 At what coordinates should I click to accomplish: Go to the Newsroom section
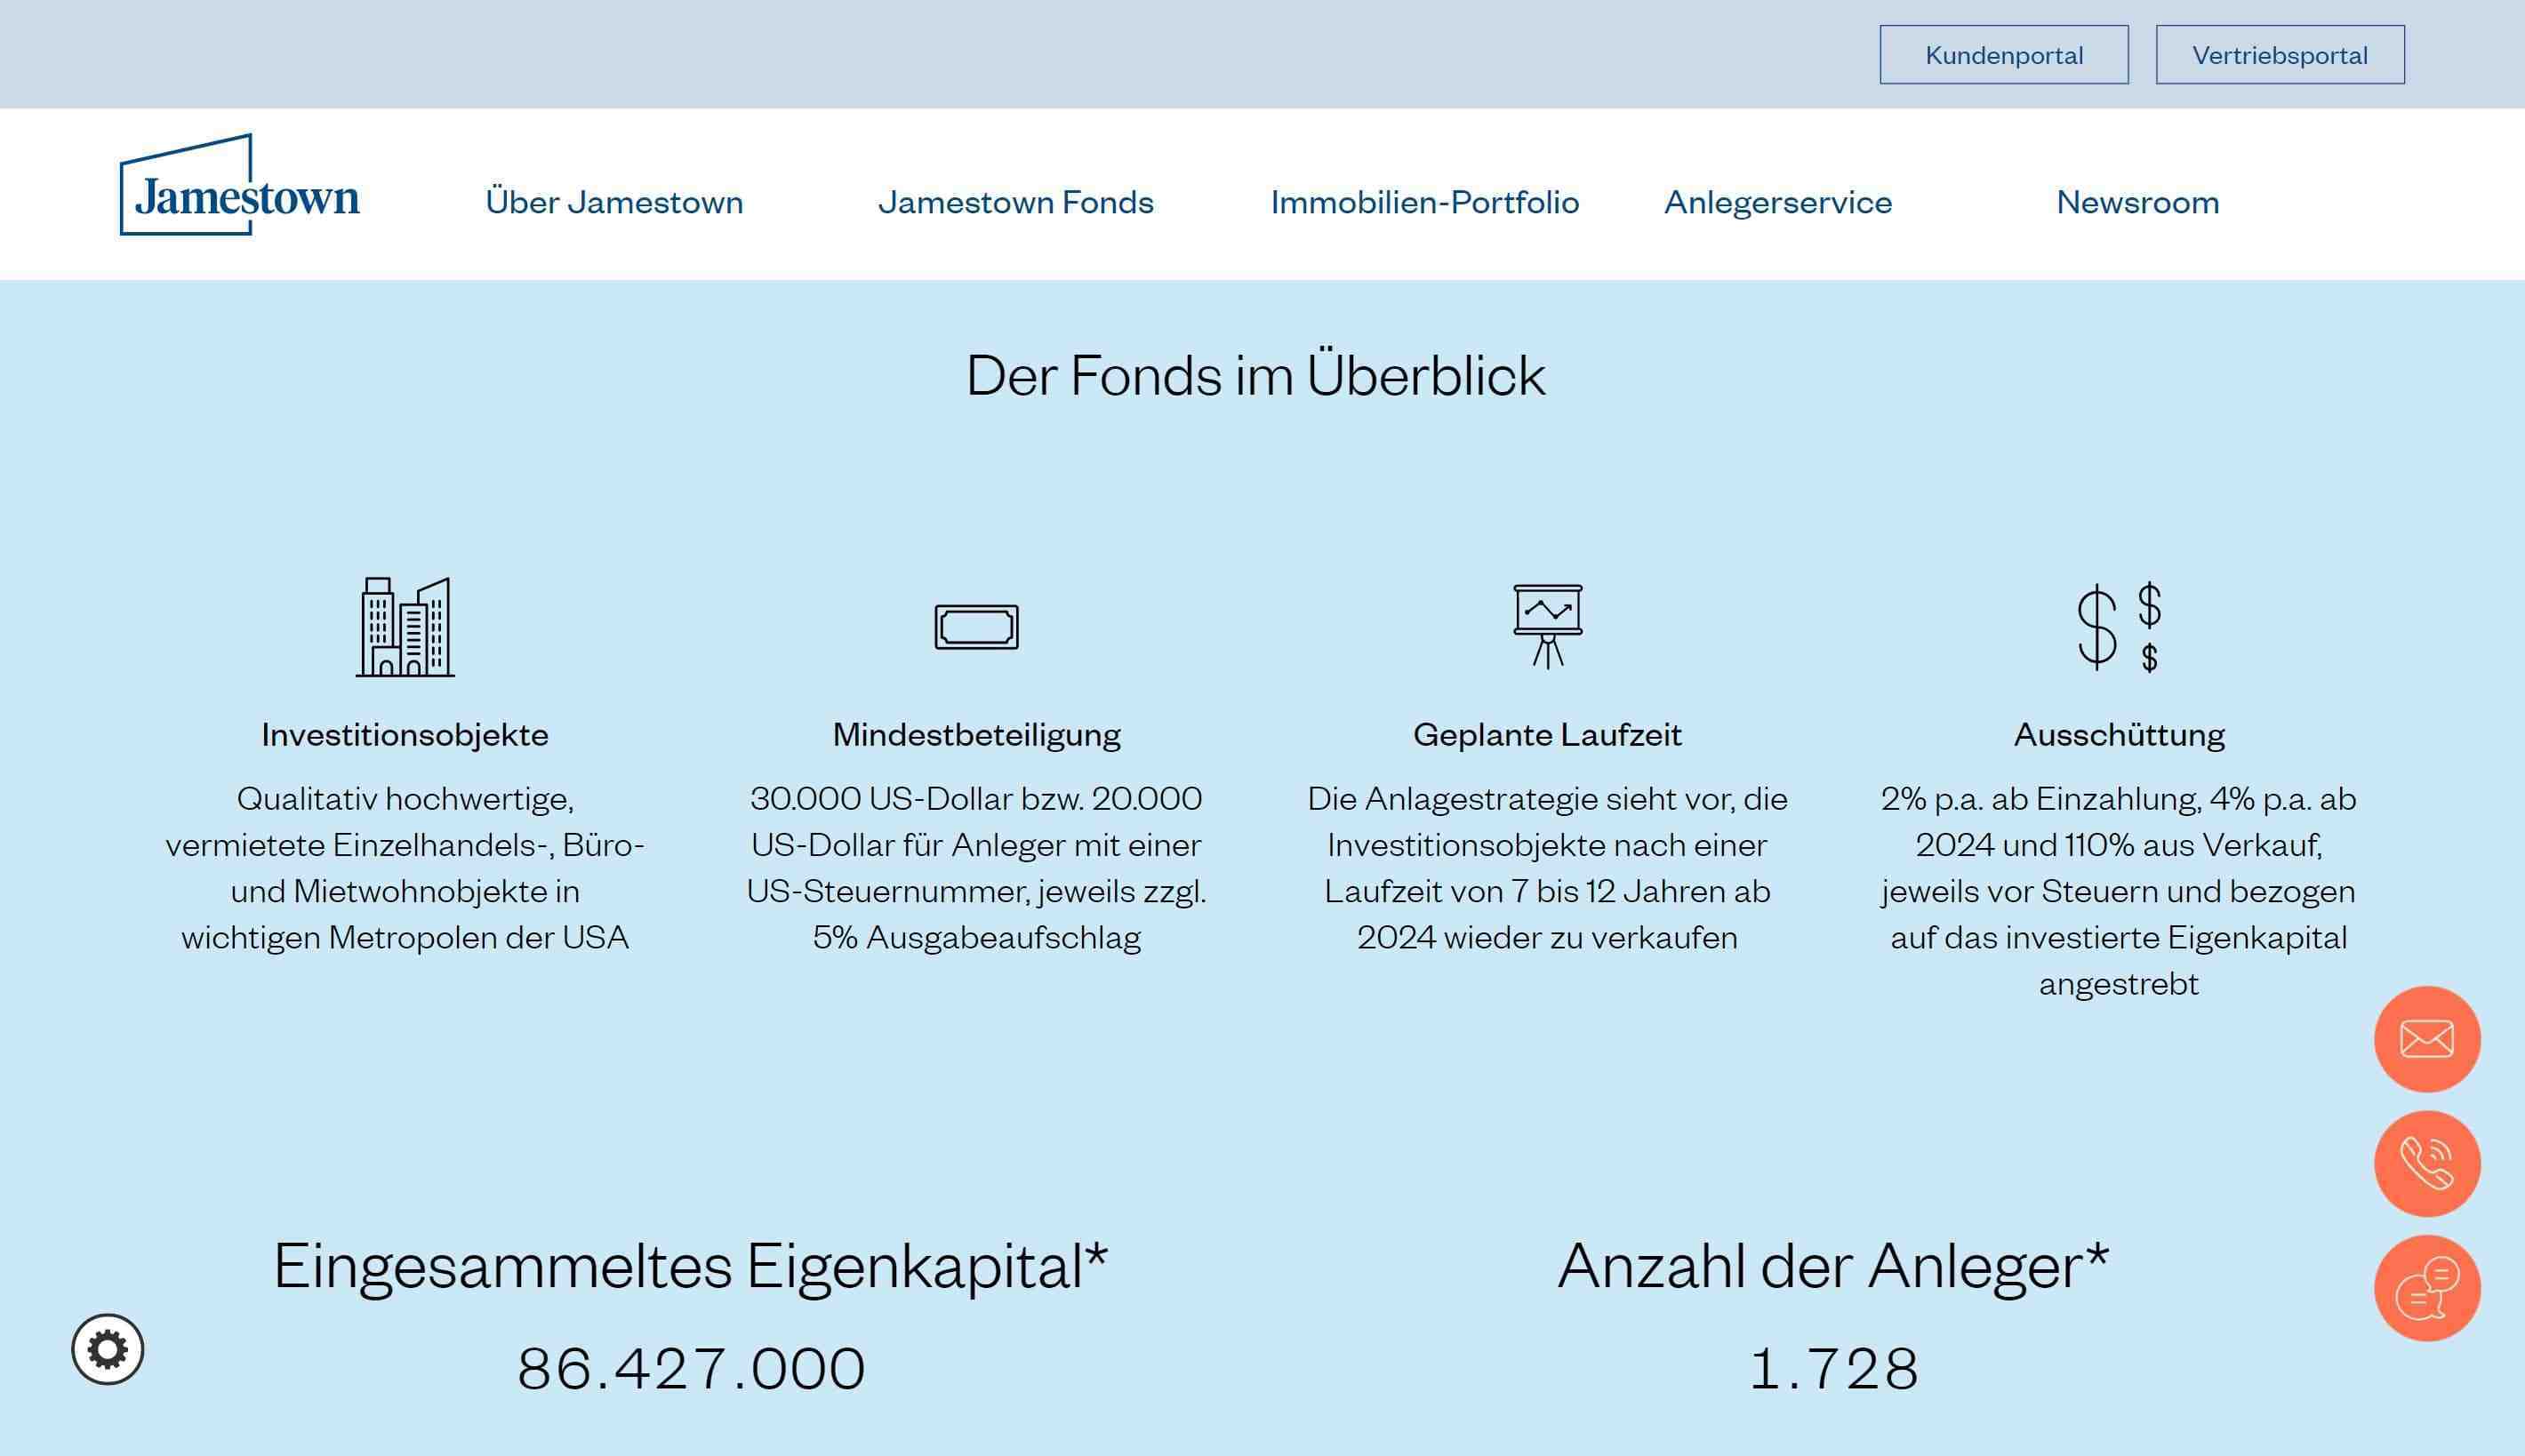pyautogui.click(x=2137, y=202)
